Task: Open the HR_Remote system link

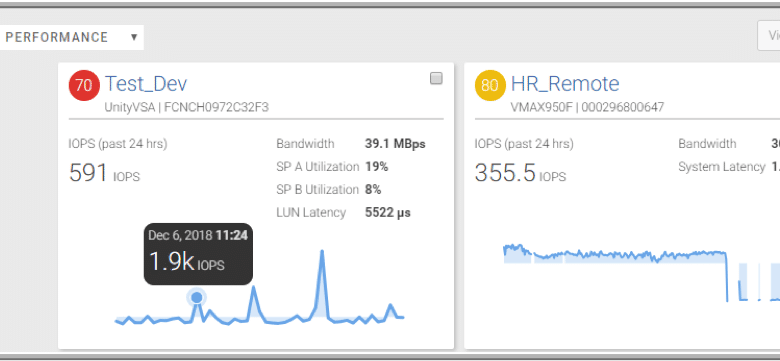Action: 565,84
